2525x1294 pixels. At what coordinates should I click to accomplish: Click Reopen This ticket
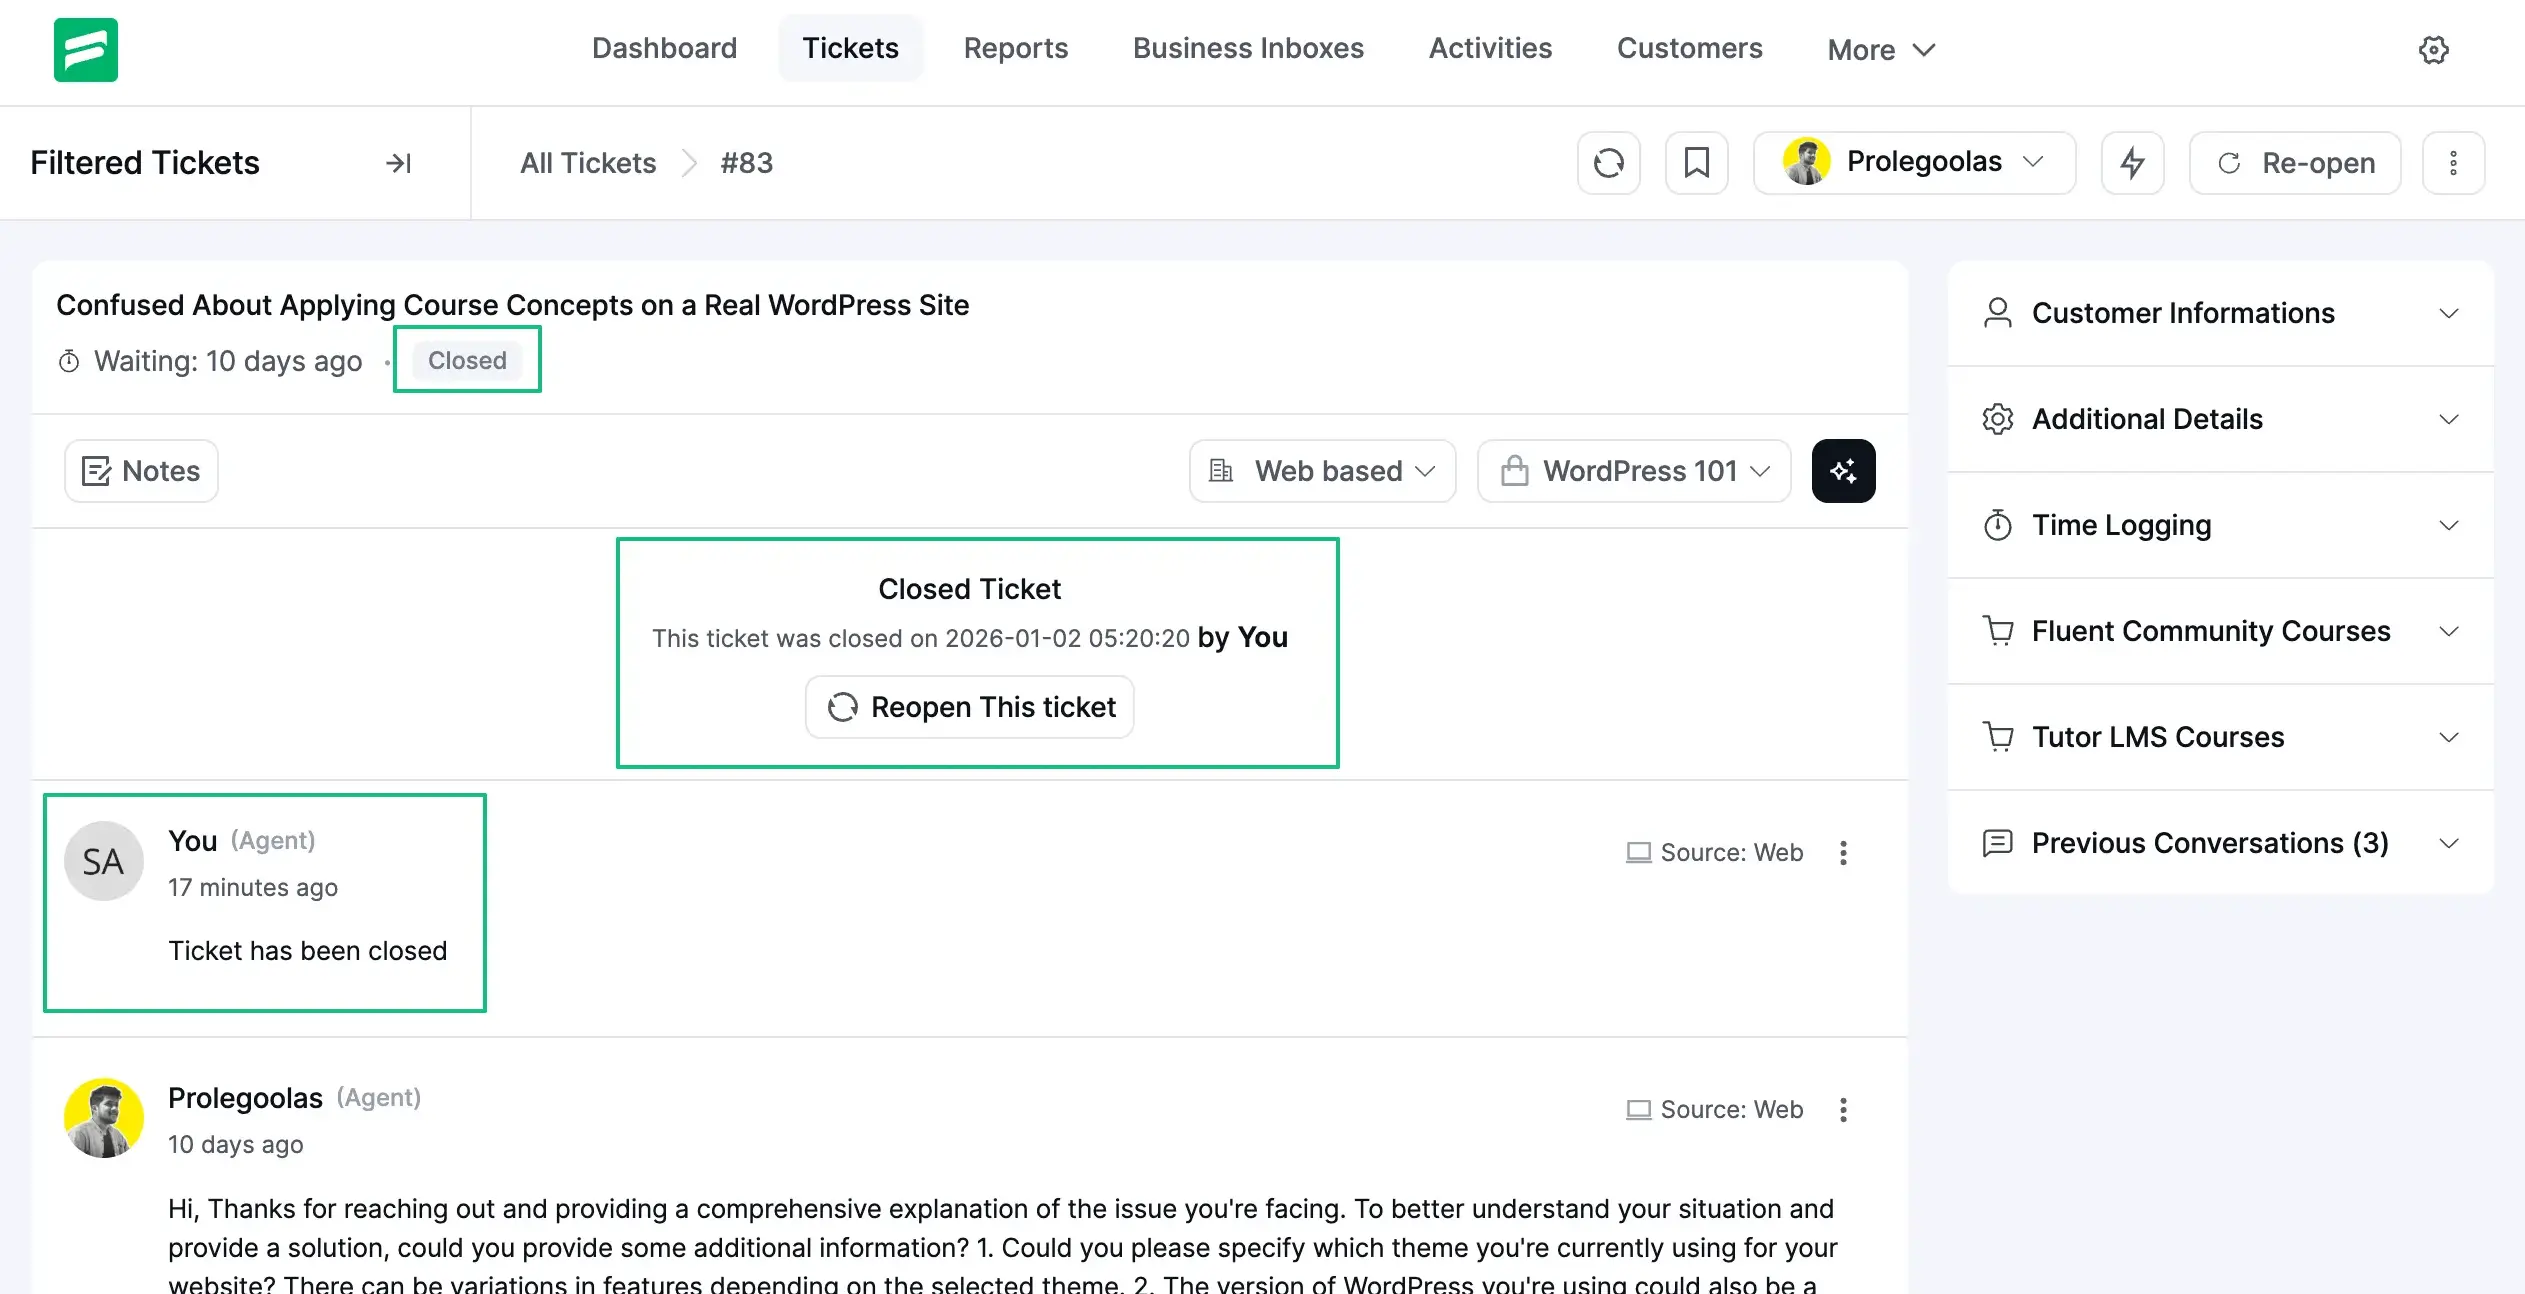[x=968, y=707]
